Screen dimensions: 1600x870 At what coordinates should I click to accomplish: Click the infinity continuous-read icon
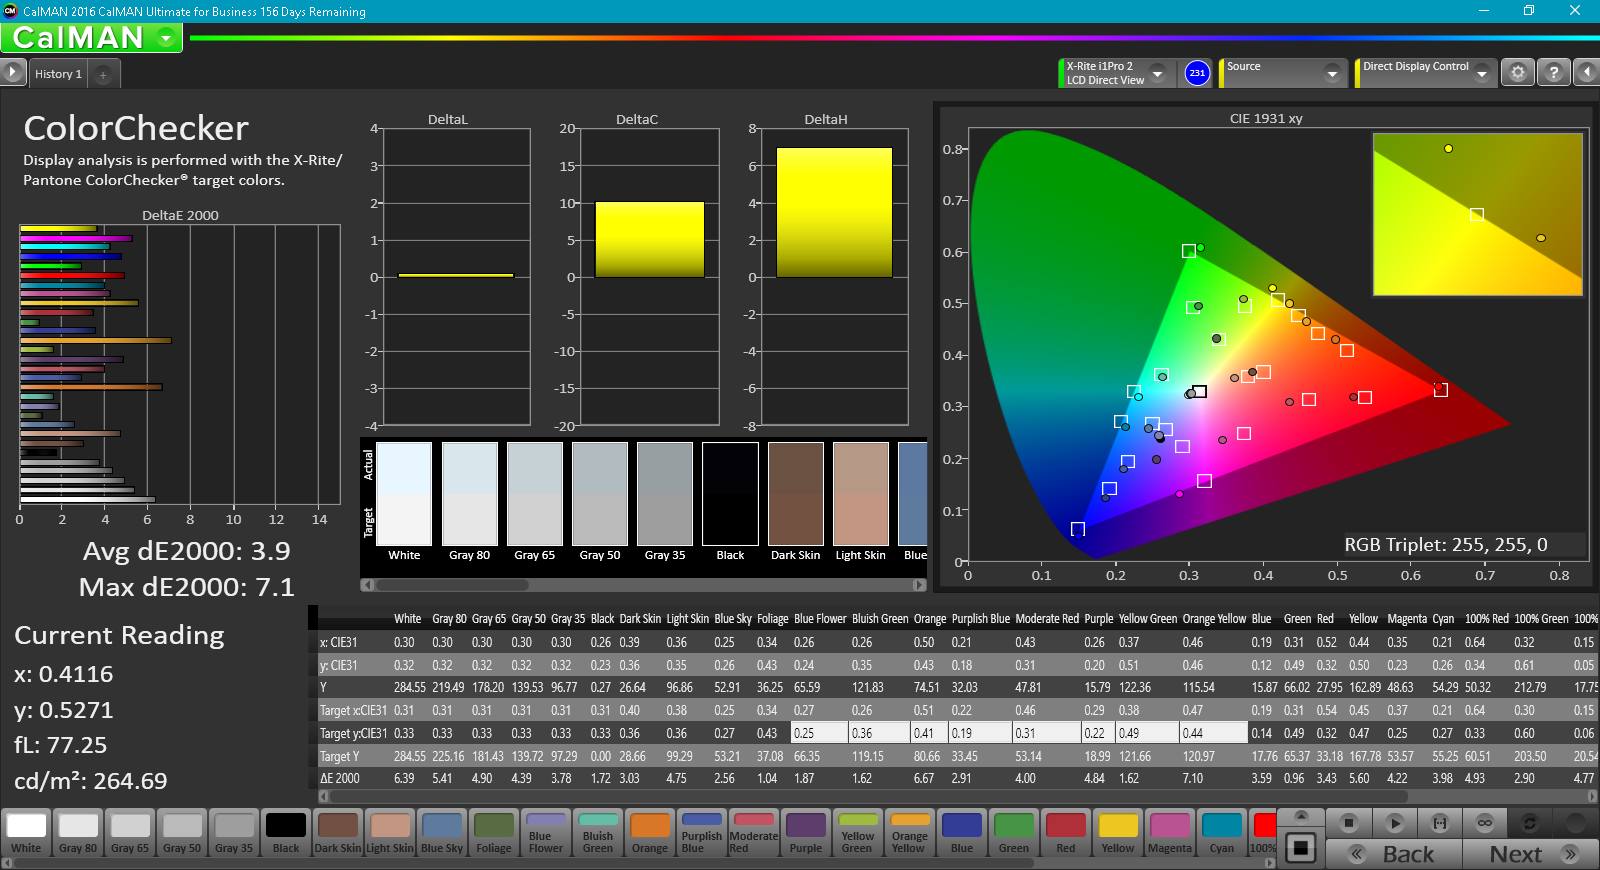coord(1485,823)
